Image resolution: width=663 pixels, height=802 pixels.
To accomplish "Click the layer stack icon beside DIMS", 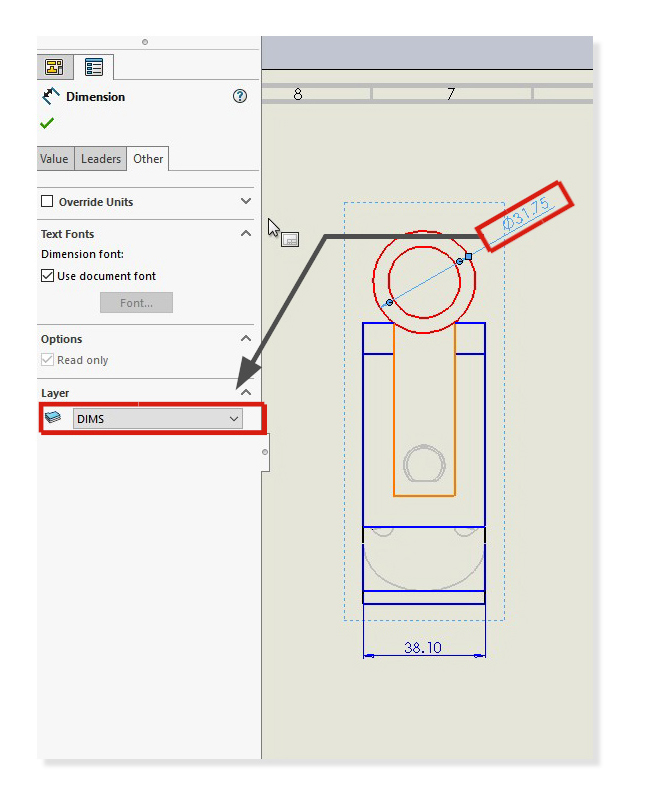I will pos(54,418).
